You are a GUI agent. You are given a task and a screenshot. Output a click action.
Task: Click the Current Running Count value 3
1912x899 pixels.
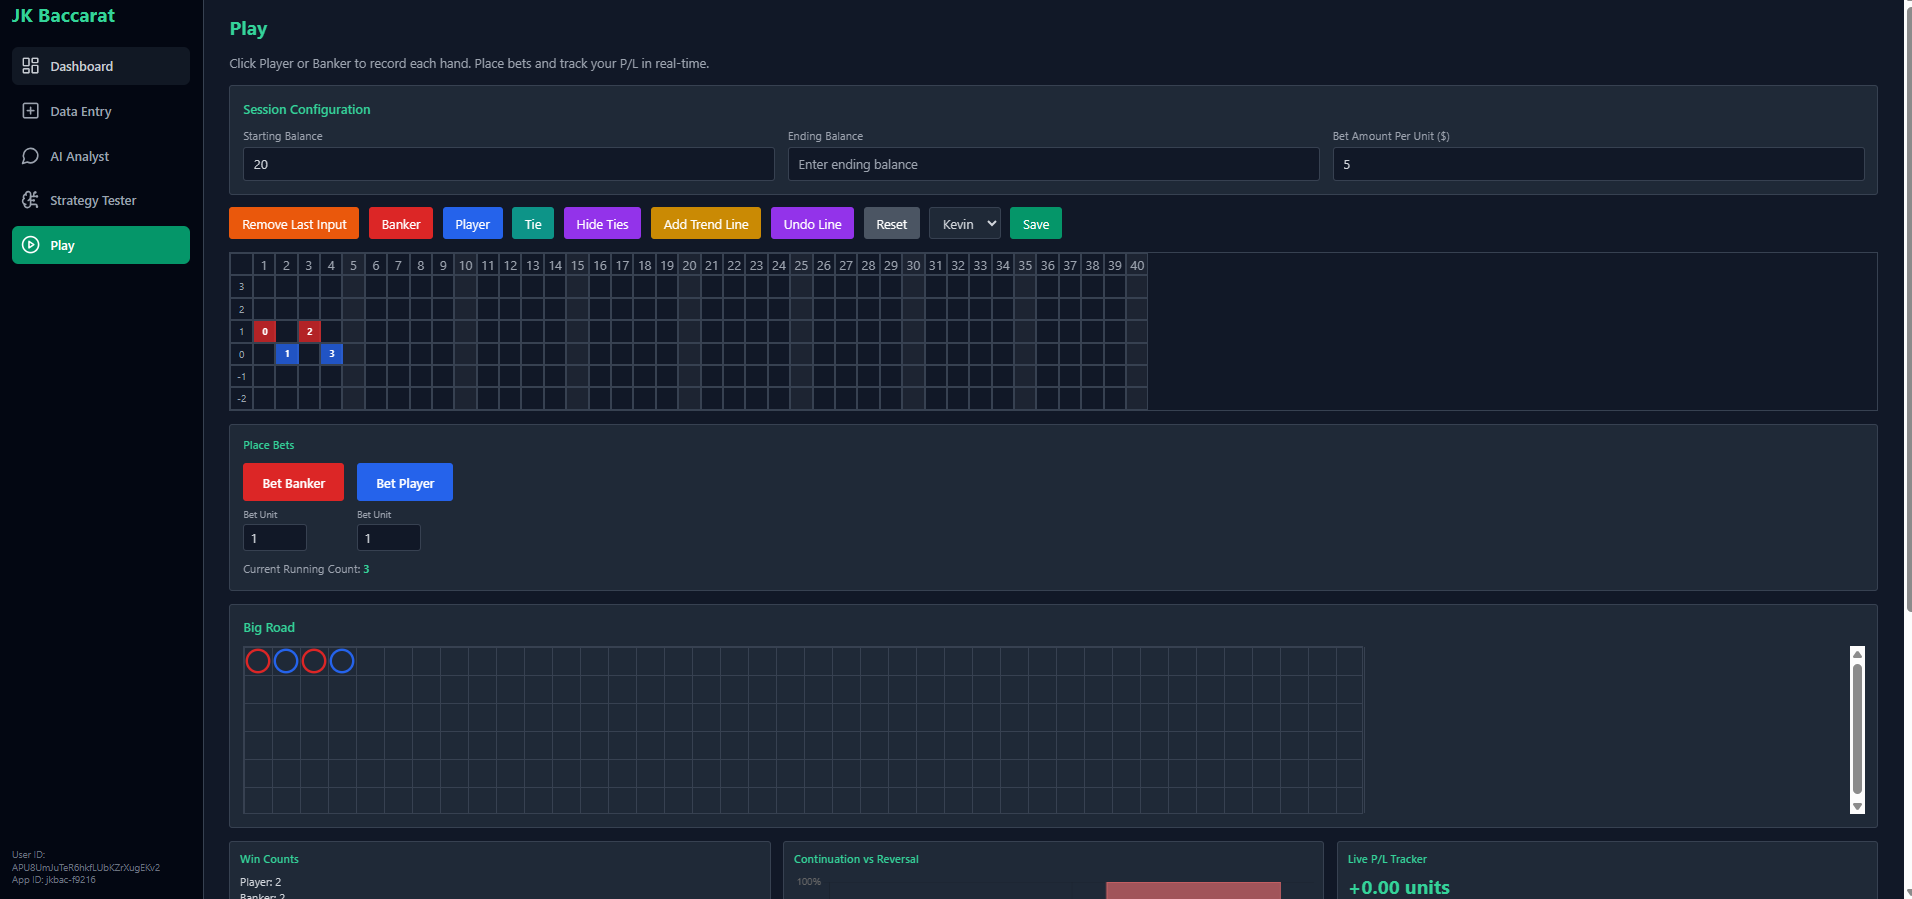[x=366, y=569]
